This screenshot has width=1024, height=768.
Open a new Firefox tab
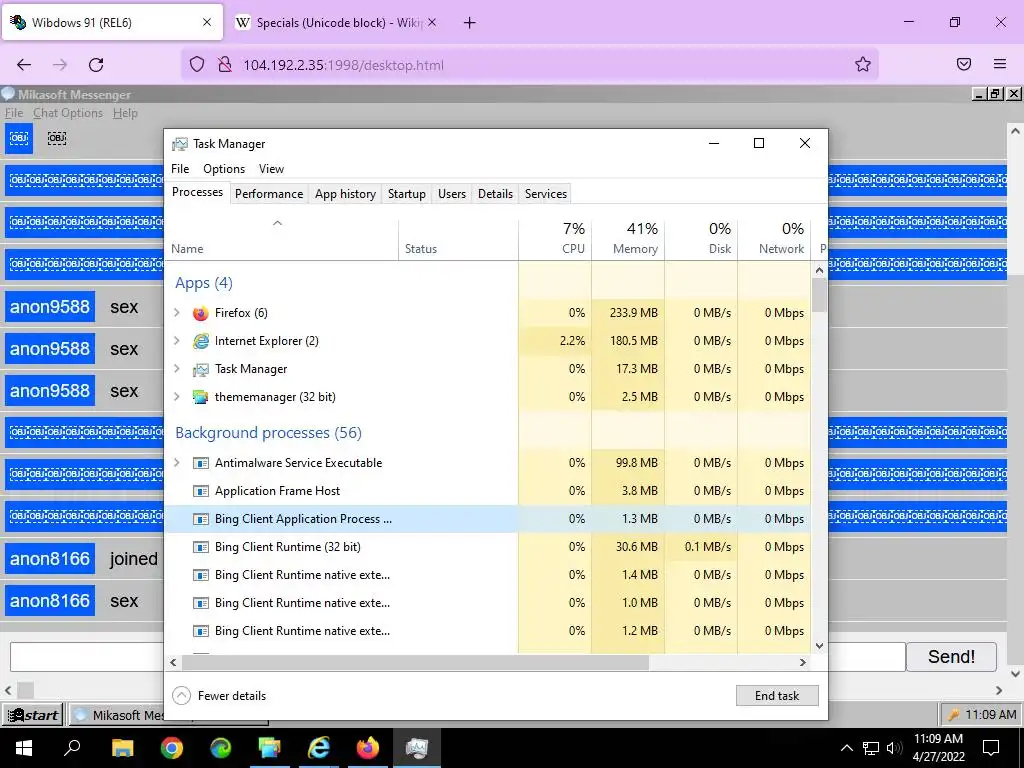tap(470, 23)
